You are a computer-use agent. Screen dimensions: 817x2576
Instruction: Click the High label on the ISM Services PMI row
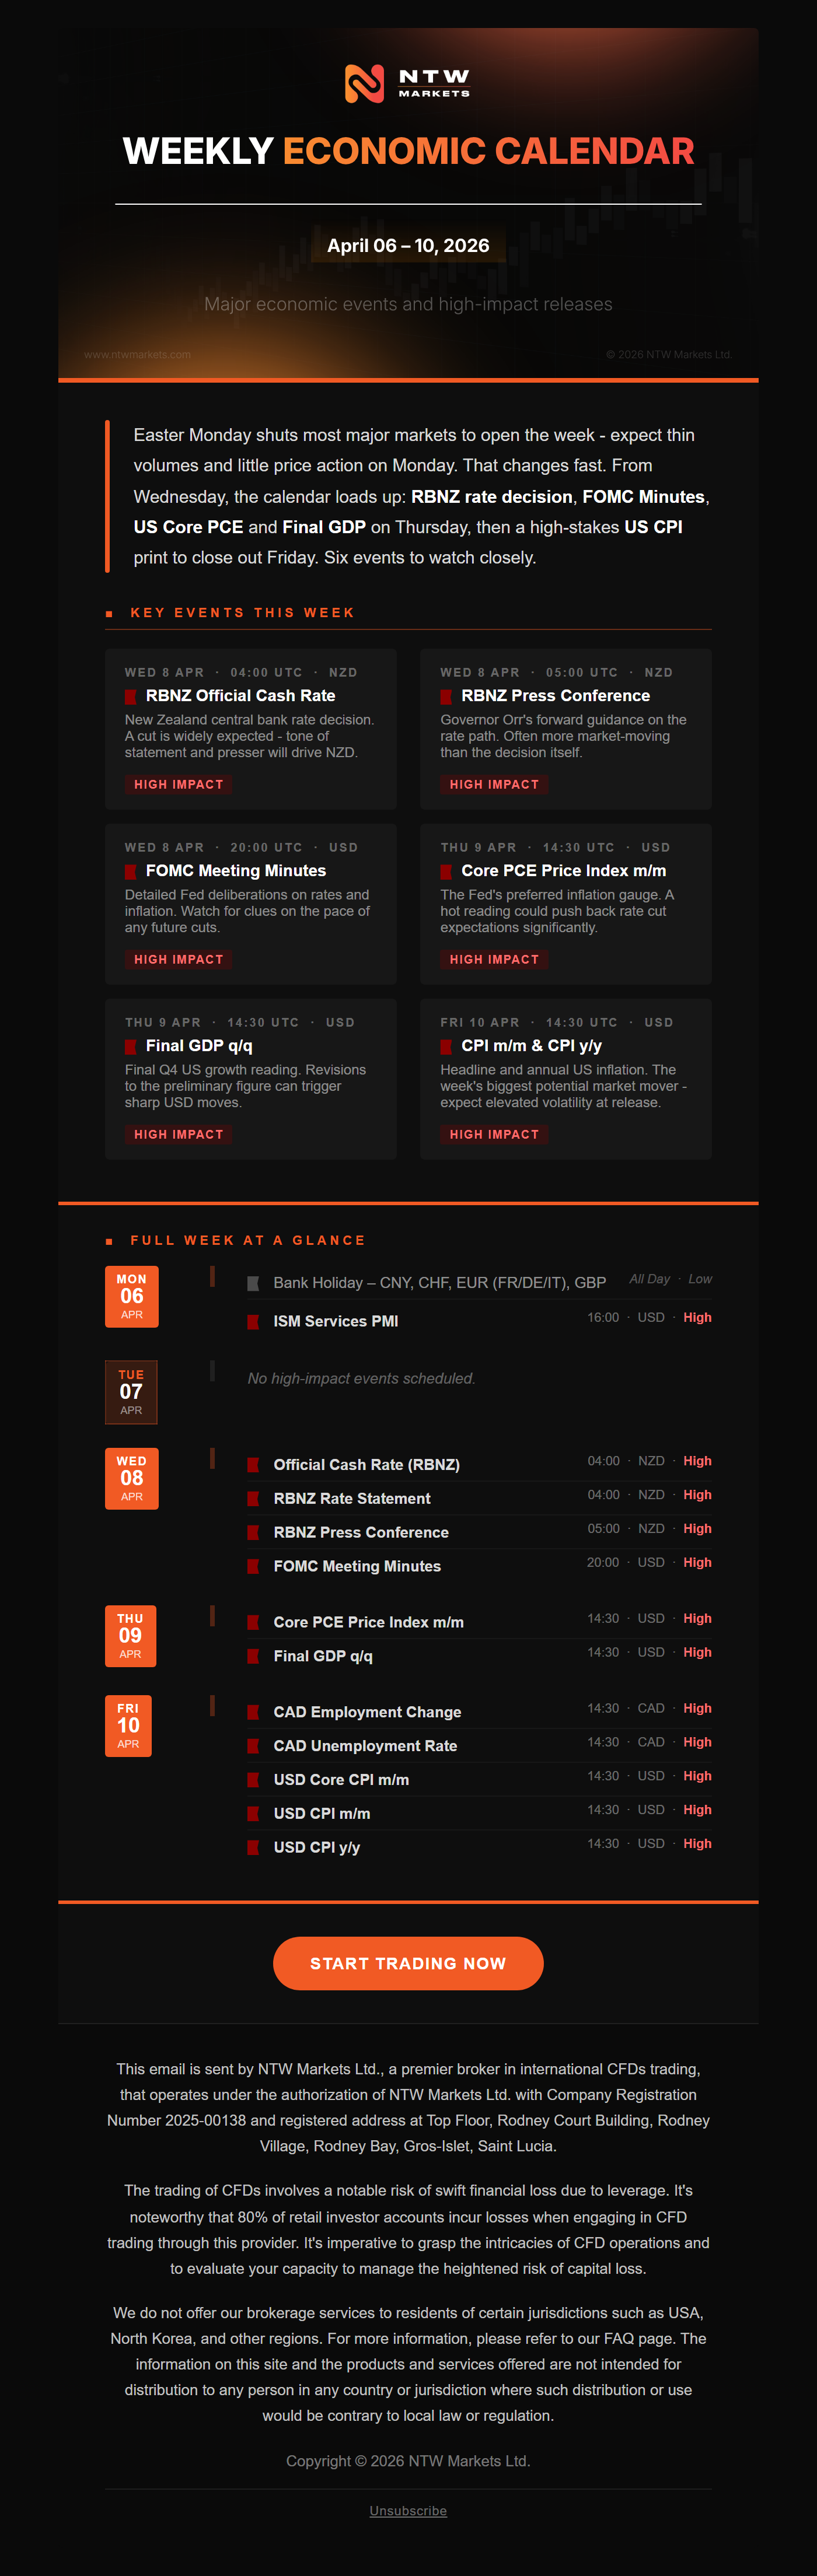pos(697,1318)
